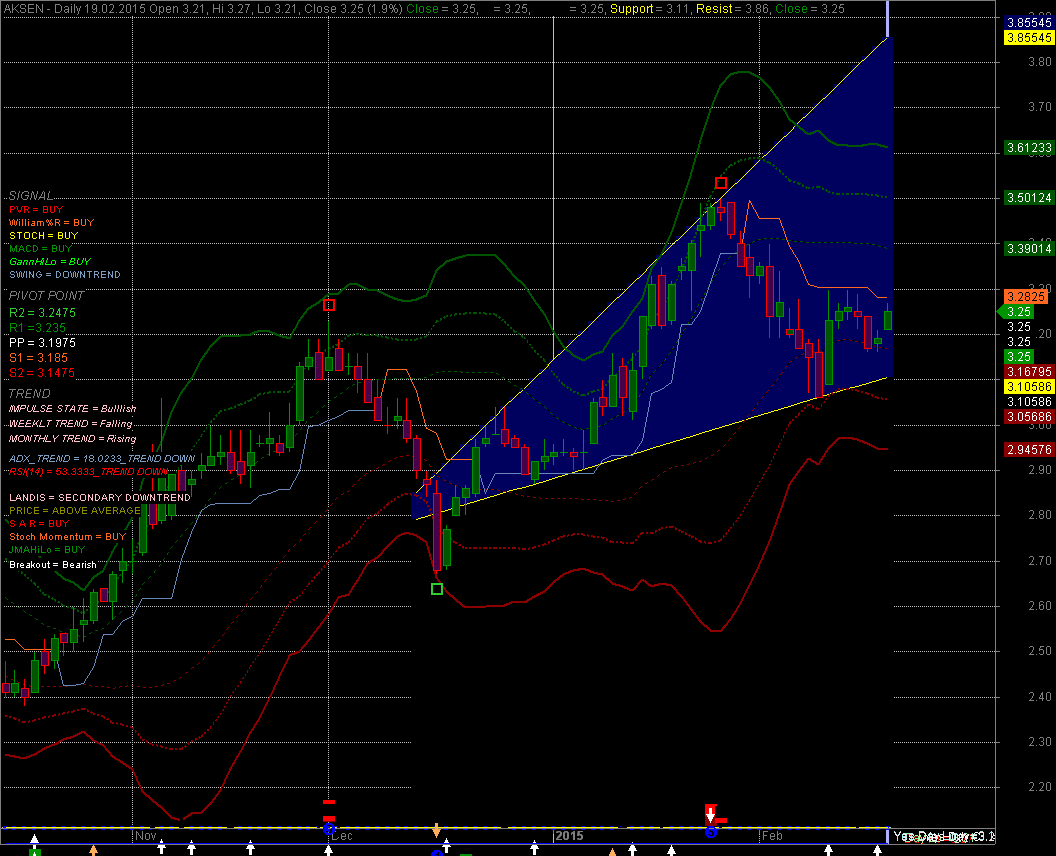This screenshot has height=856, width=1056.
Task: Click the white down arrow in red box
Action: [711, 814]
